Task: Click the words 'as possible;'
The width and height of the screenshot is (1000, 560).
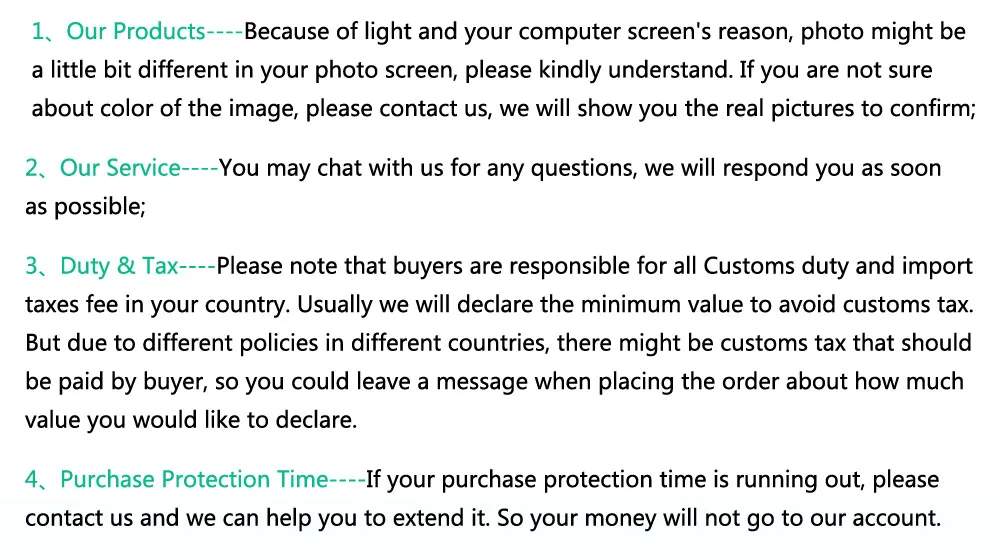Action: pos(85,207)
